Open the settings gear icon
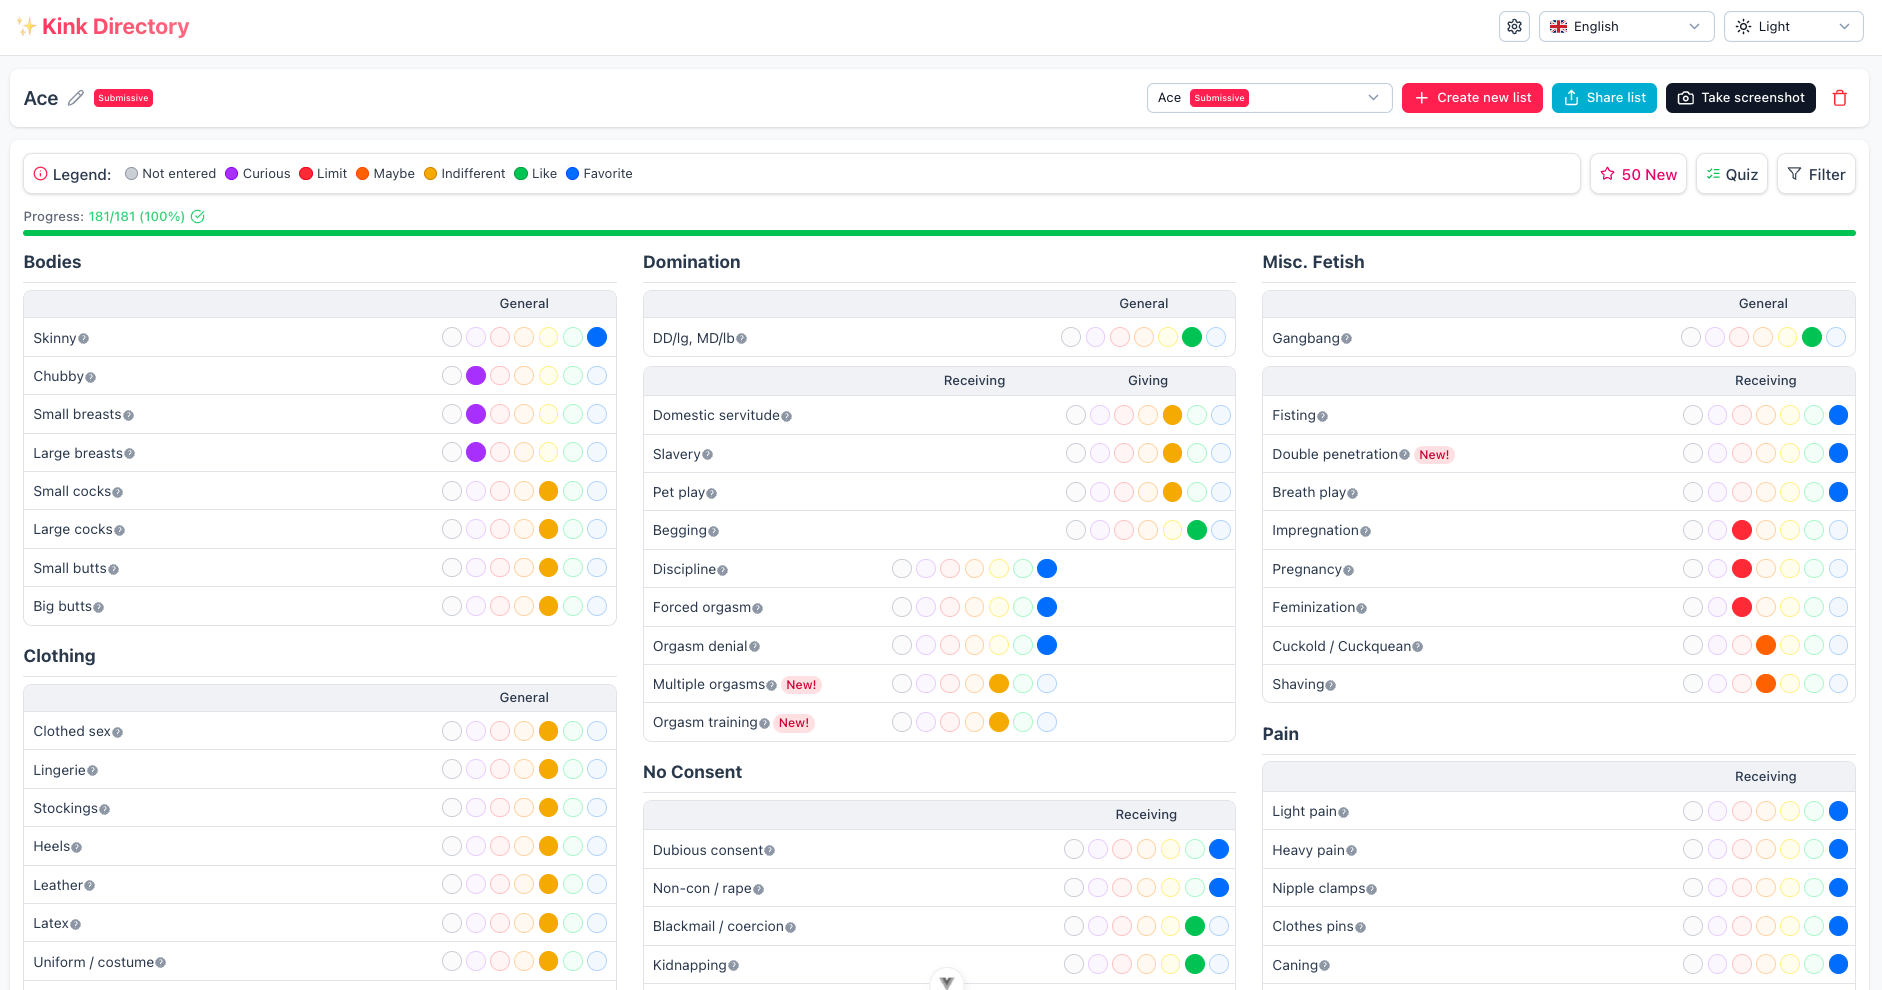This screenshot has width=1882, height=990. [x=1514, y=27]
